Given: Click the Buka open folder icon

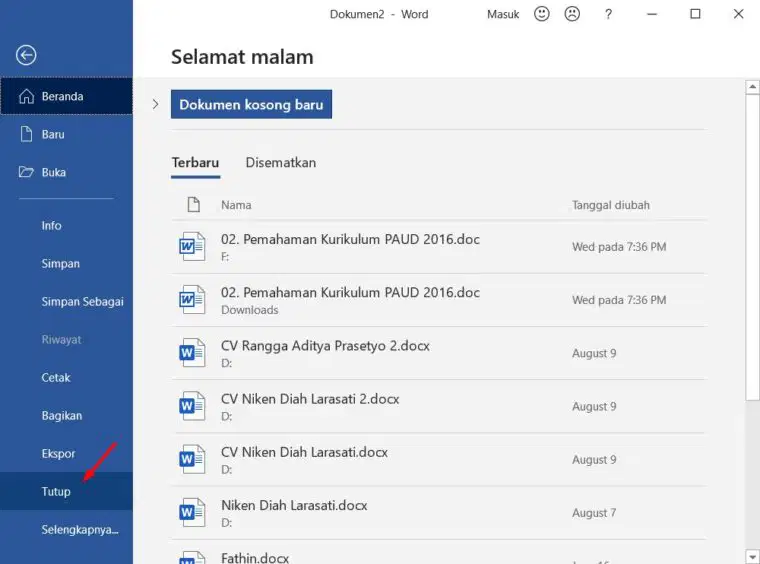Looking at the screenshot, I should pos(26,172).
